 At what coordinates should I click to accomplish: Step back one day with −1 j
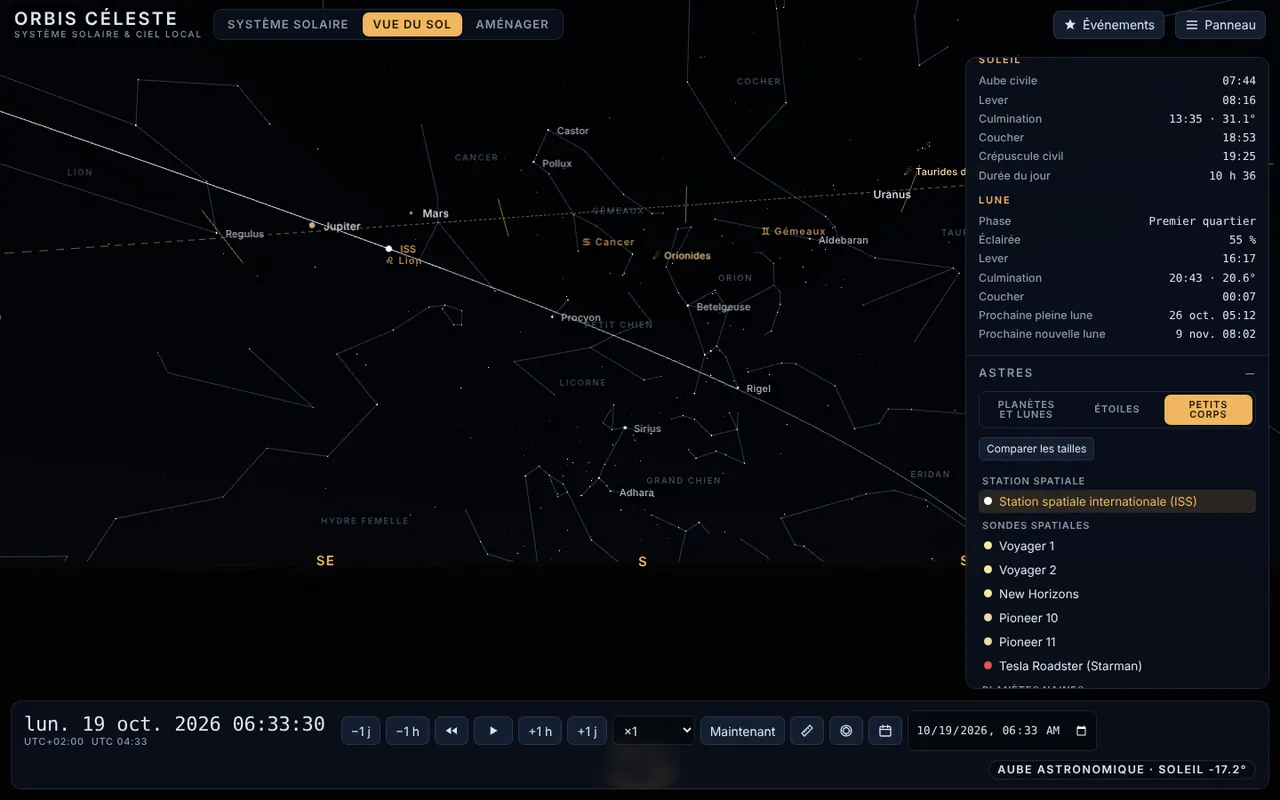coord(361,731)
